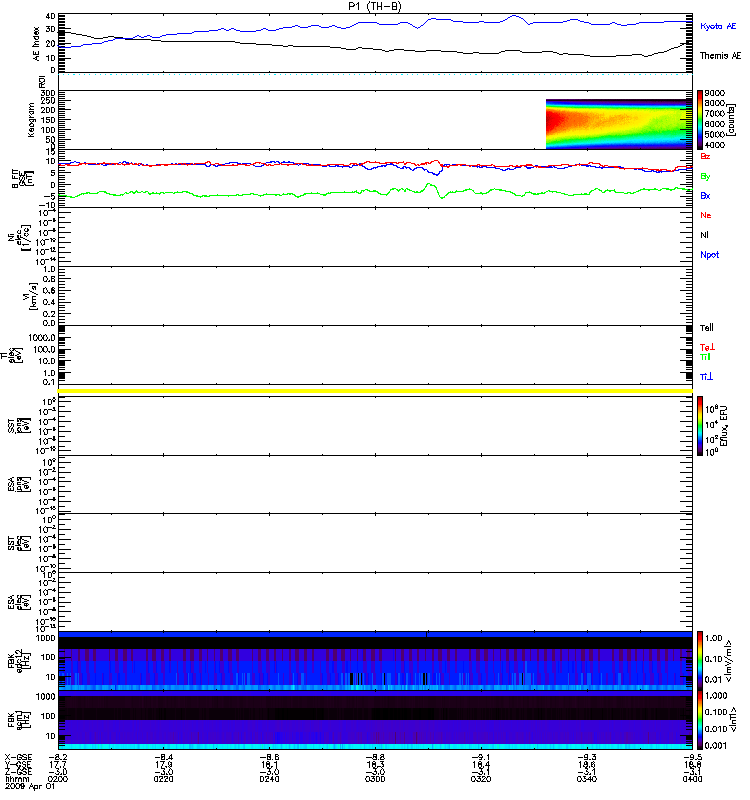750x800 pixels.
Task: Click the mV/m FBK color scale
Action: pos(700,661)
